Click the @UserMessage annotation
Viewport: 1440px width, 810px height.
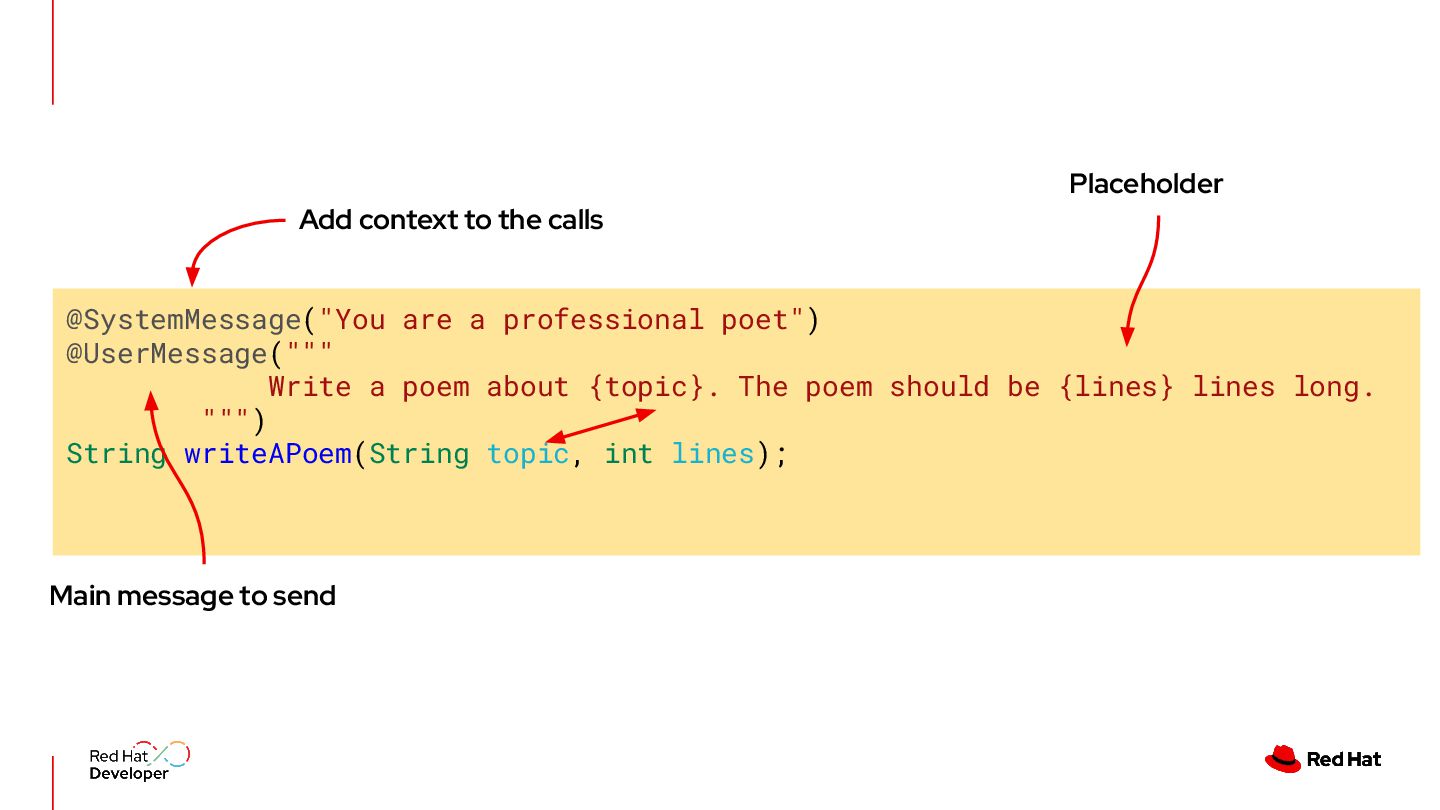pos(167,354)
